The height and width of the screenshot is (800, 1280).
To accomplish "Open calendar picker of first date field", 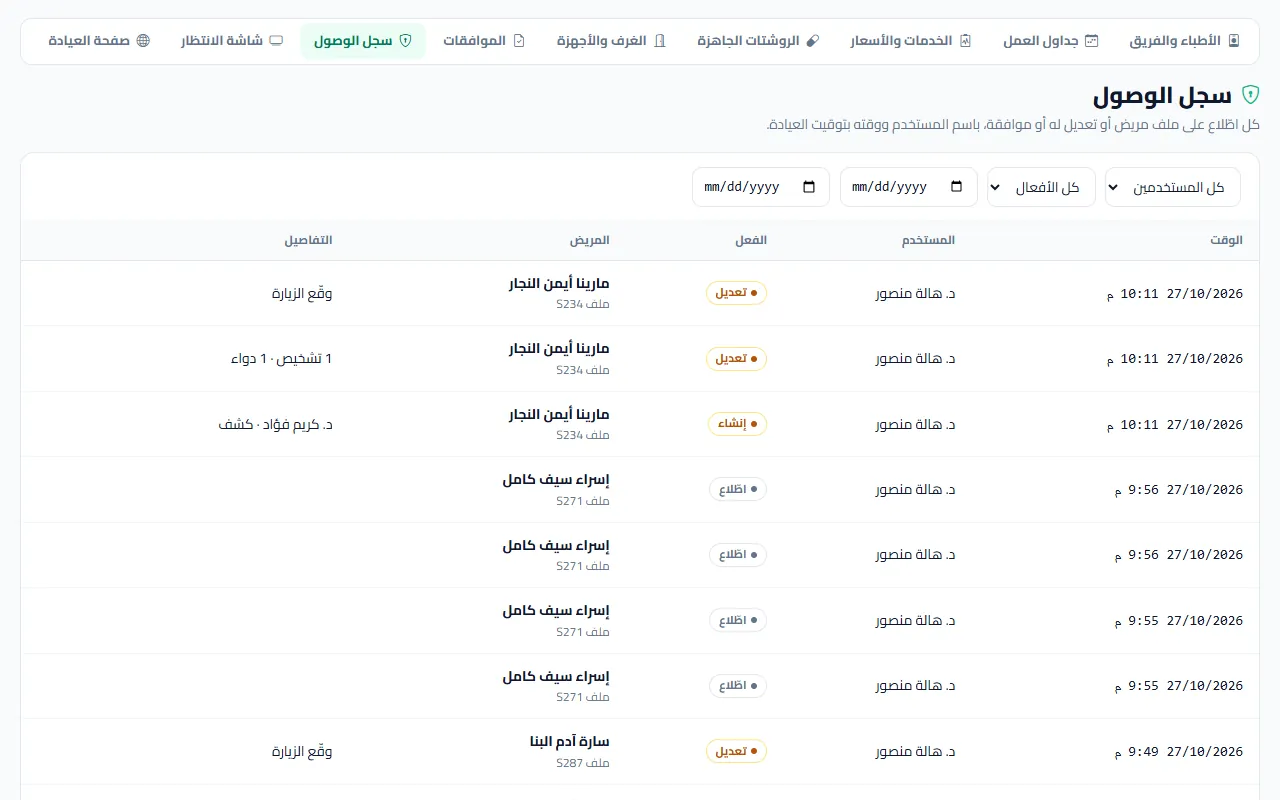I will point(956,187).
